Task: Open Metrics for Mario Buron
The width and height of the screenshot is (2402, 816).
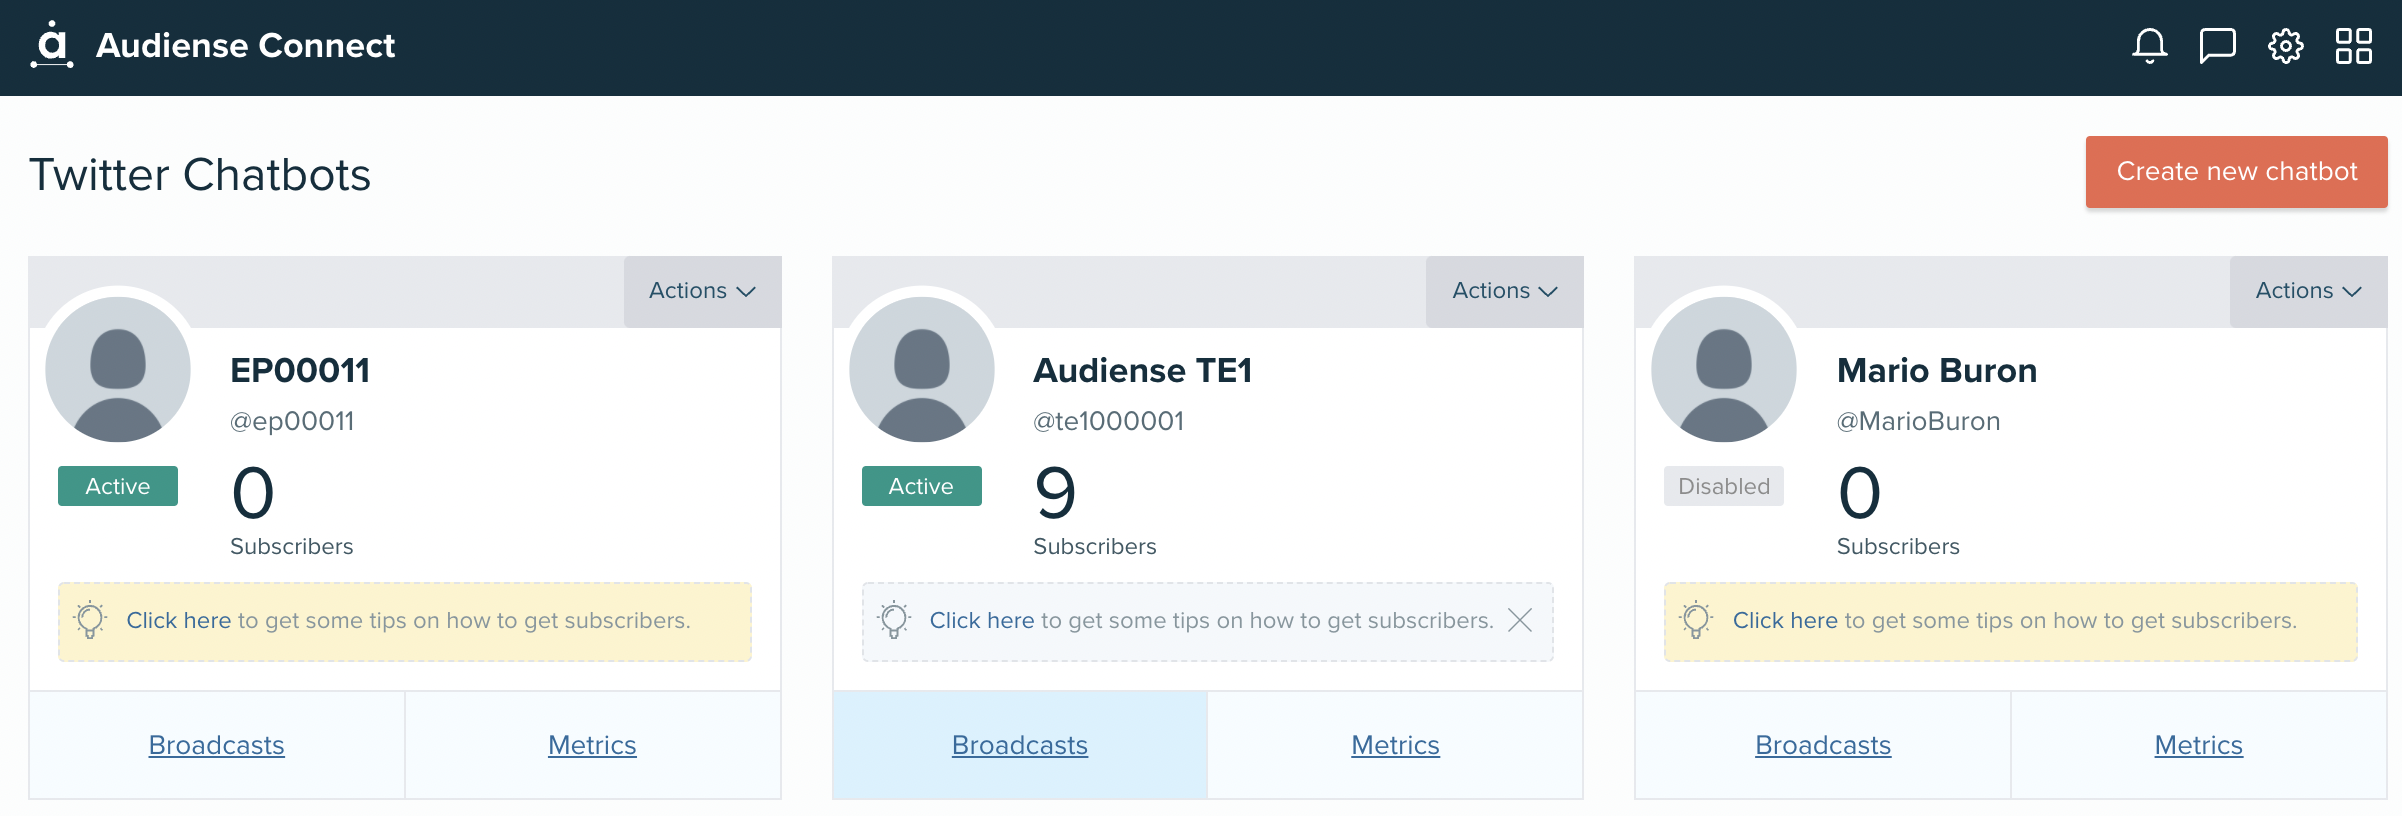Action: pyautogui.click(x=2198, y=745)
